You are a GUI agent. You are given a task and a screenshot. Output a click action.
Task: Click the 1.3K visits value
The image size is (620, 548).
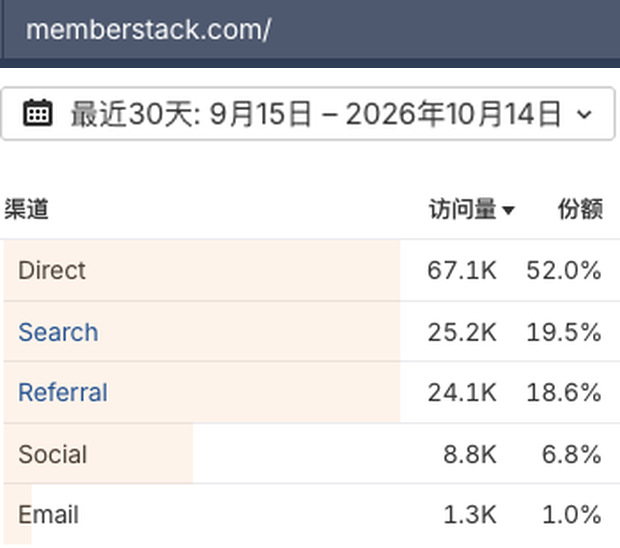[470, 515]
